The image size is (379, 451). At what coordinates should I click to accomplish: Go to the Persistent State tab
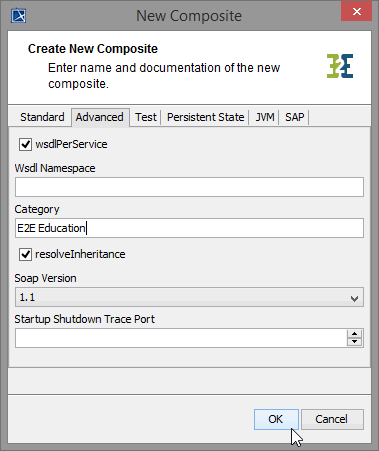point(205,117)
